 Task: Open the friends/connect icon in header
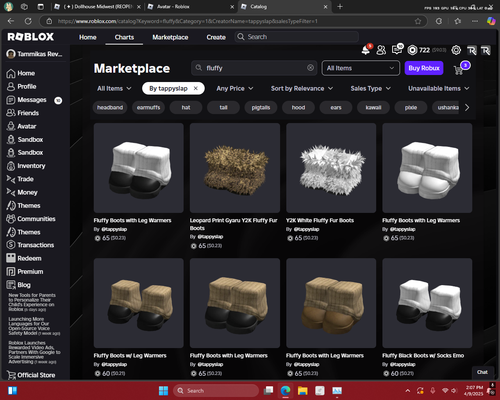coord(381,50)
